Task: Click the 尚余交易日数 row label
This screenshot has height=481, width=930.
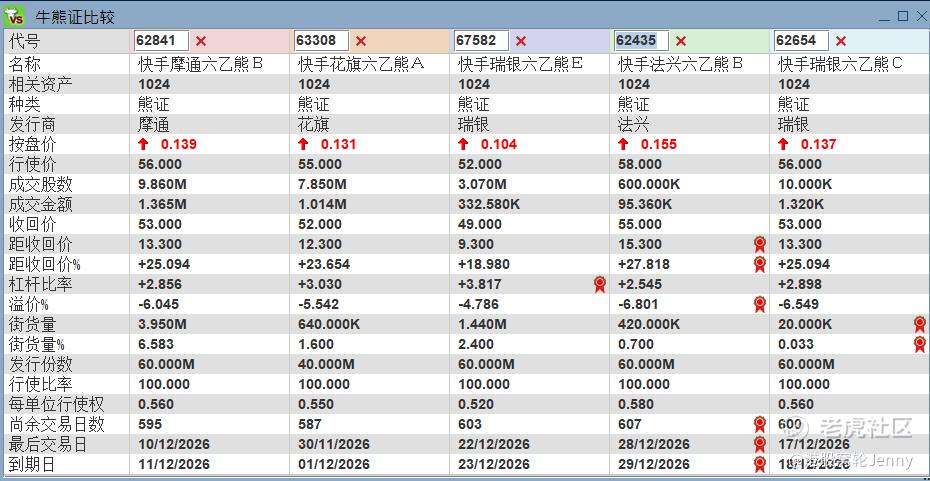Action: pos(56,424)
